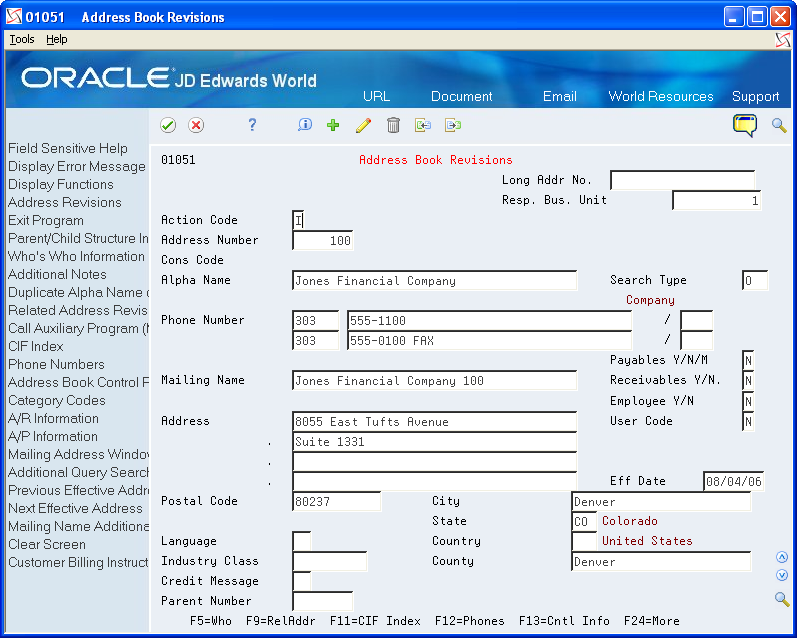The image size is (797, 638).
Task: Open CIF Index in the sidebar
Action: 36,347
